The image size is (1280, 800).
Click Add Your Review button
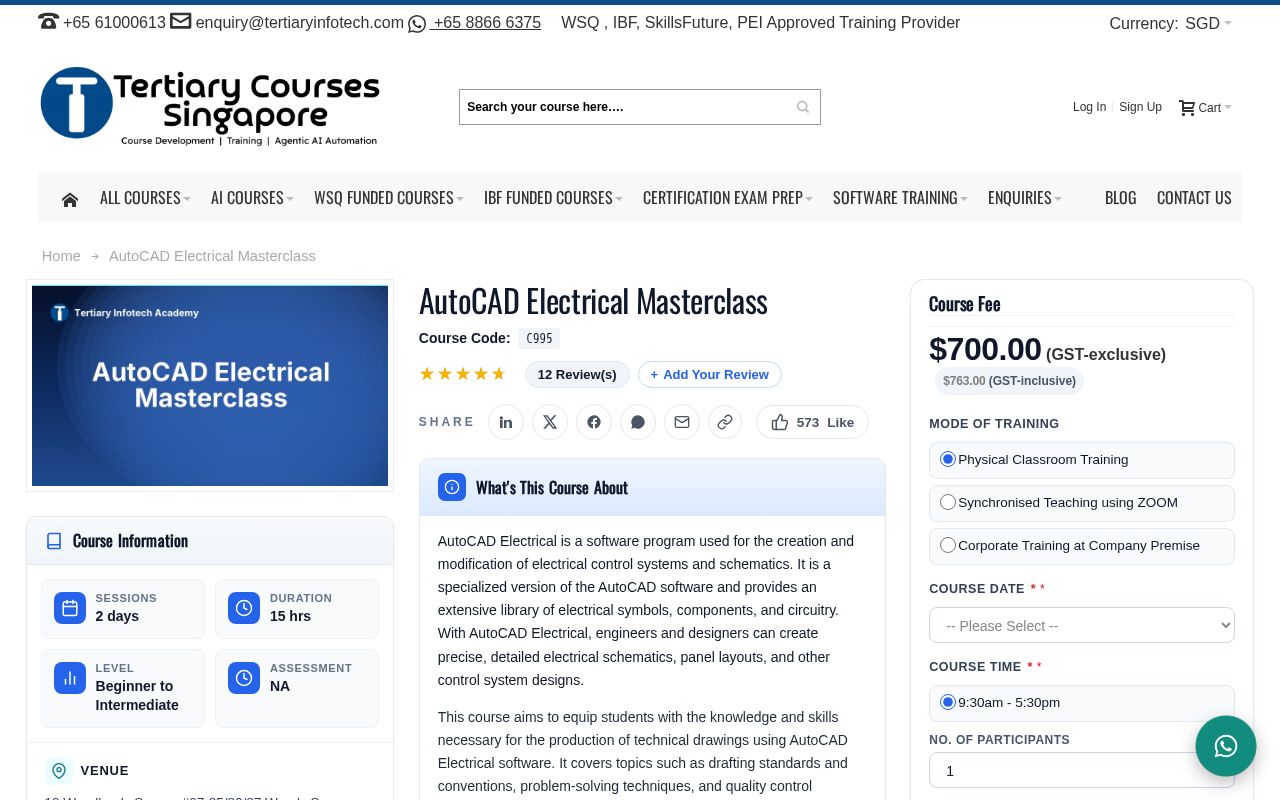click(710, 375)
